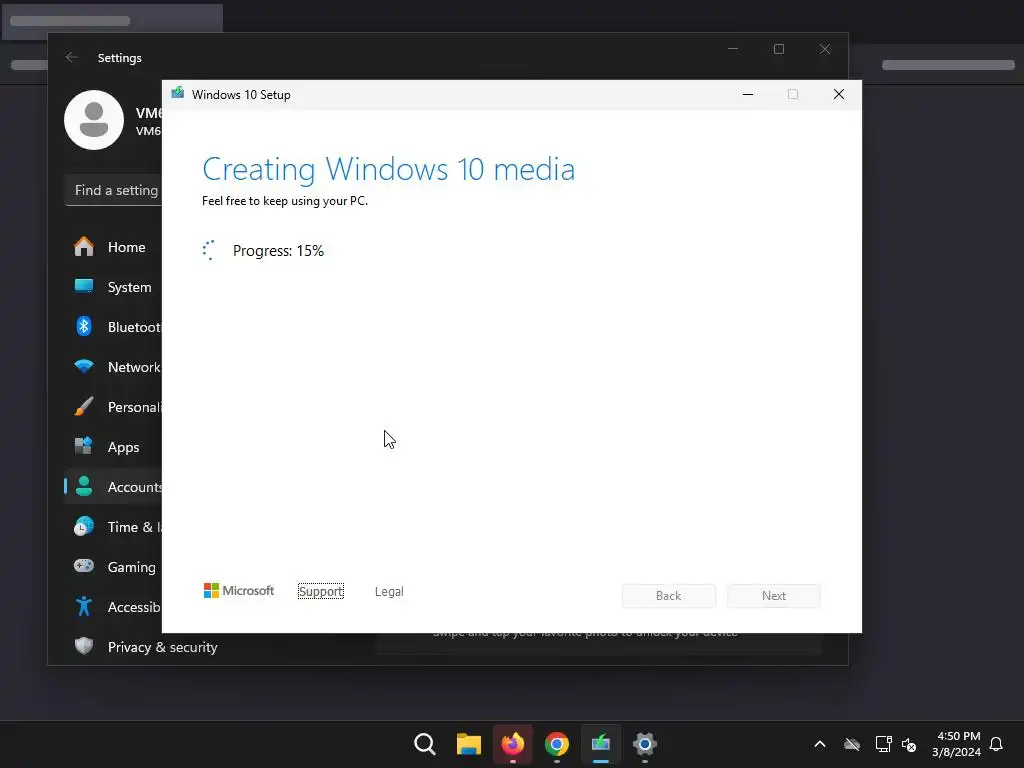Open System settings category
This screenshot has height=768, width=1024.
click(x=113, y=287)
